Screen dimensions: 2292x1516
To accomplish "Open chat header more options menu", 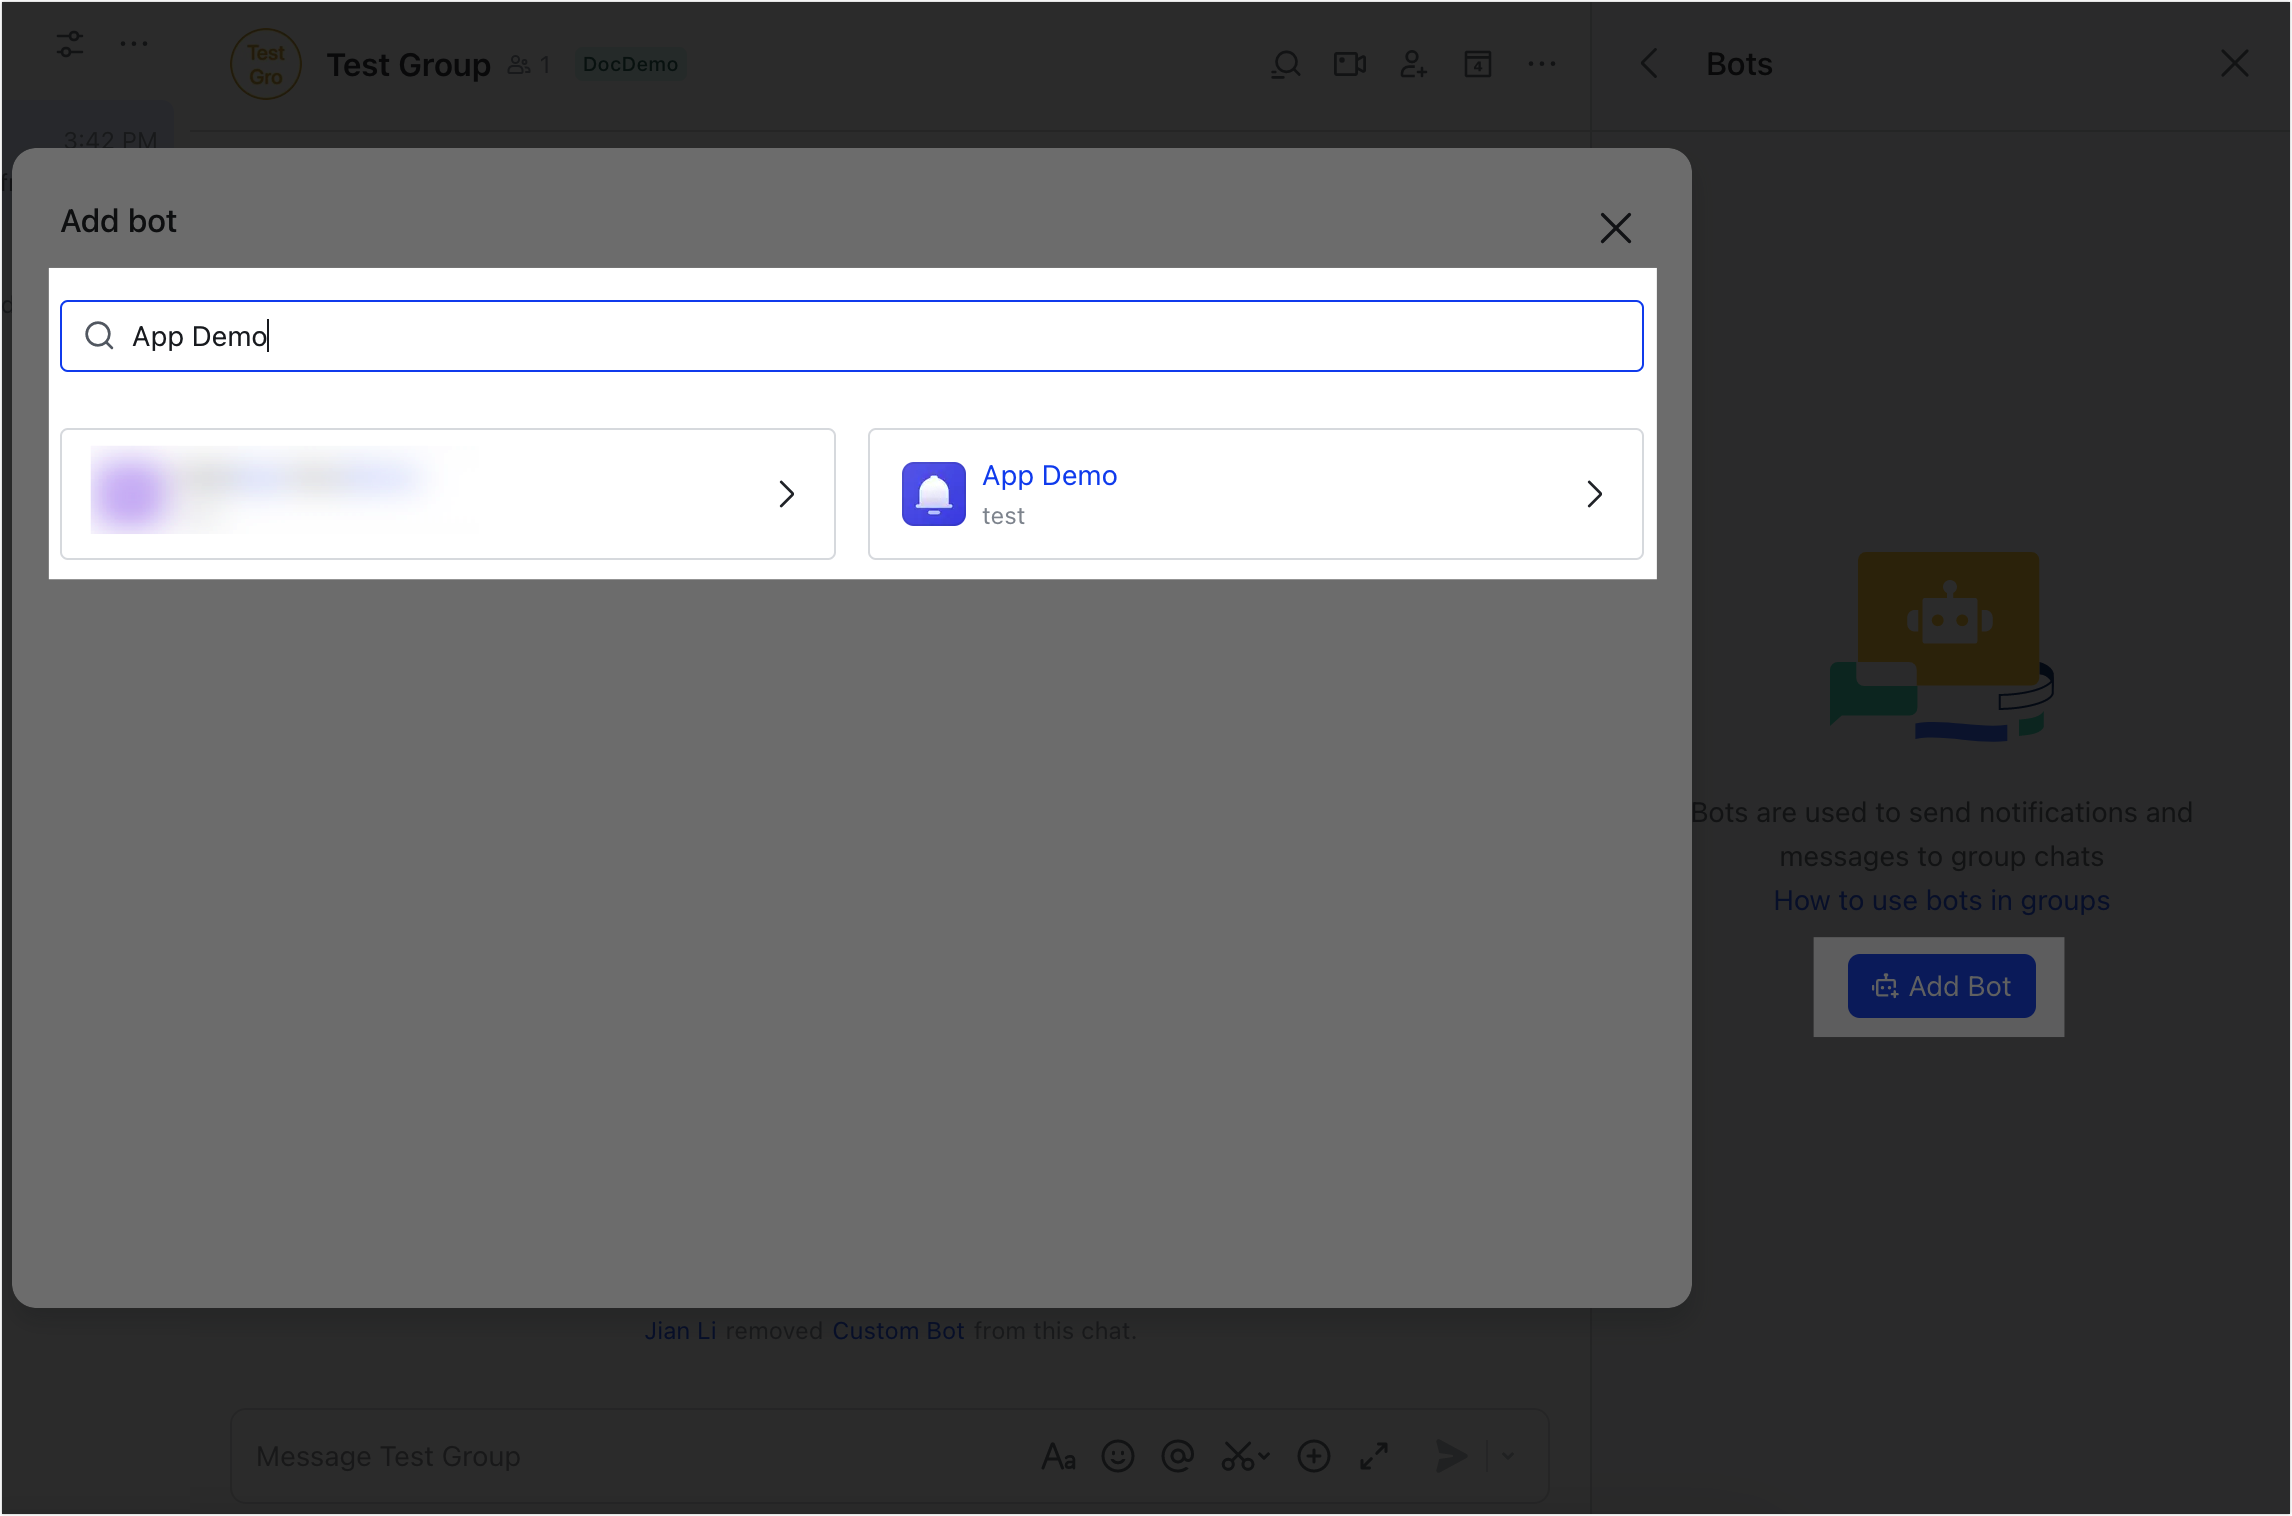I will pyautogui.click(x=1541, y=65).
